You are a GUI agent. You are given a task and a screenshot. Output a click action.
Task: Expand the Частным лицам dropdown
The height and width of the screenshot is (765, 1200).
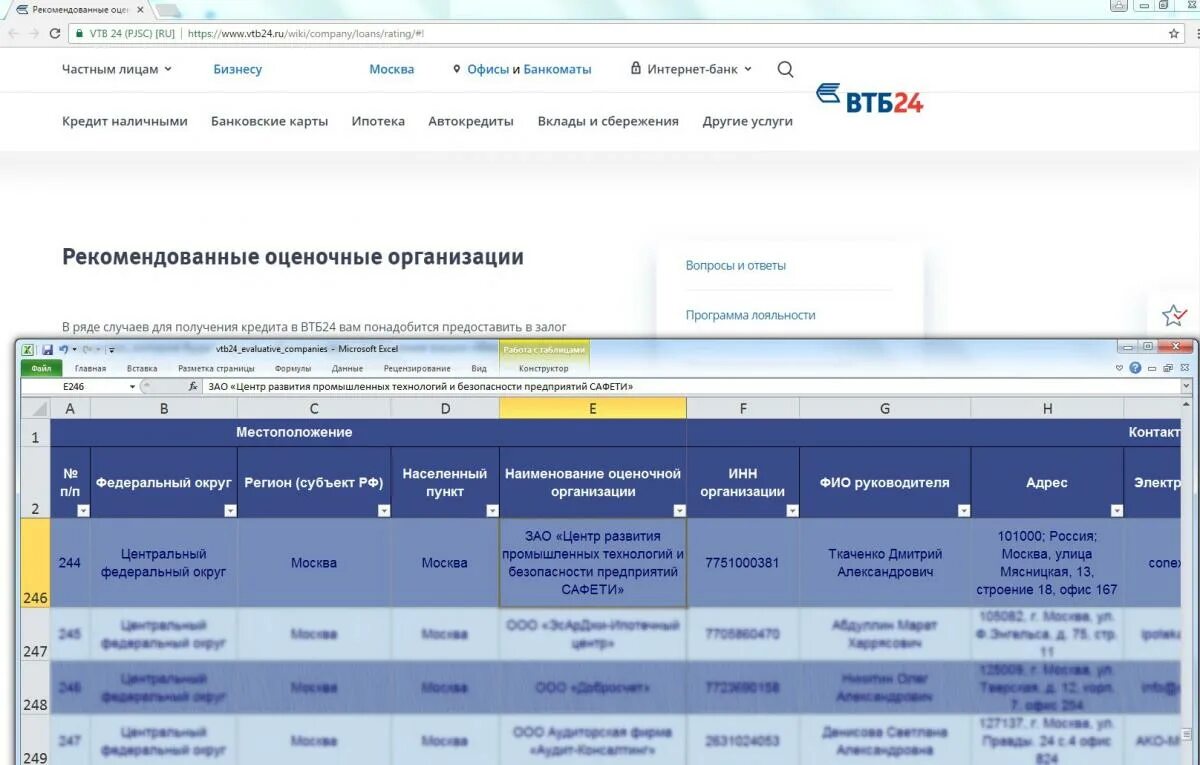click(x=168, y=69)
